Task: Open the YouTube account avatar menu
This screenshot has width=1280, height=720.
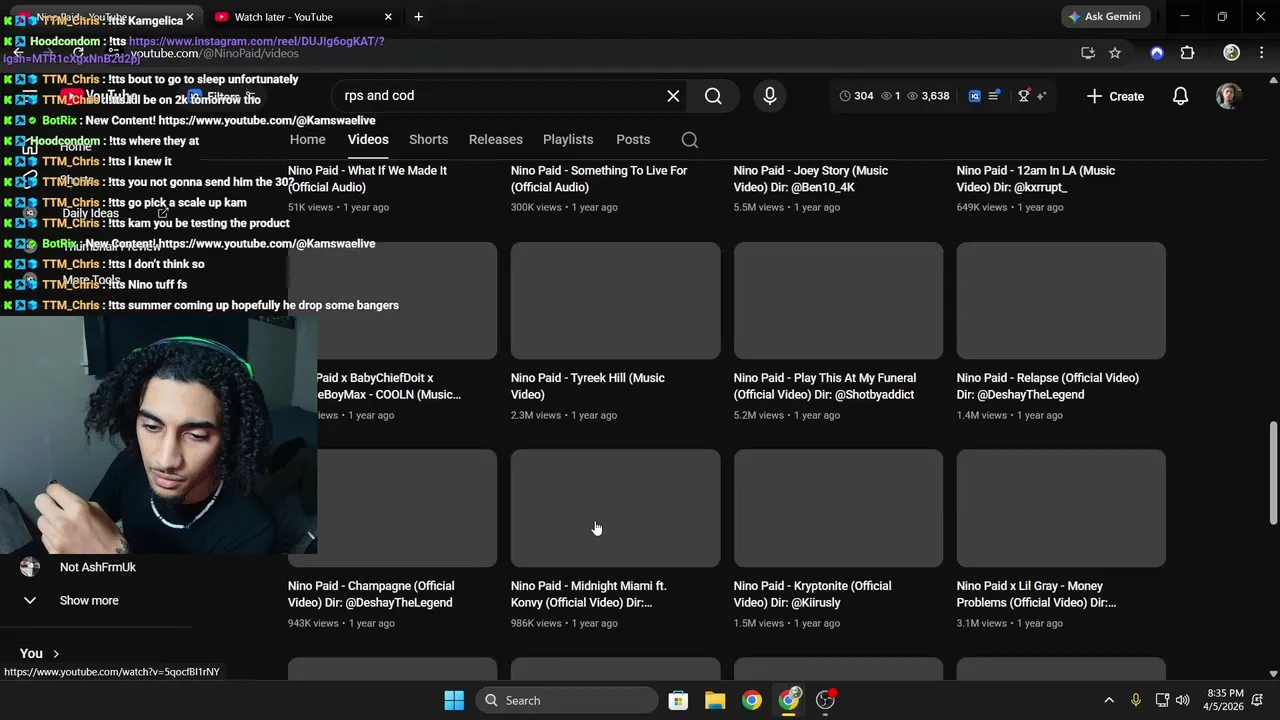Action: tap(1229, 96)
